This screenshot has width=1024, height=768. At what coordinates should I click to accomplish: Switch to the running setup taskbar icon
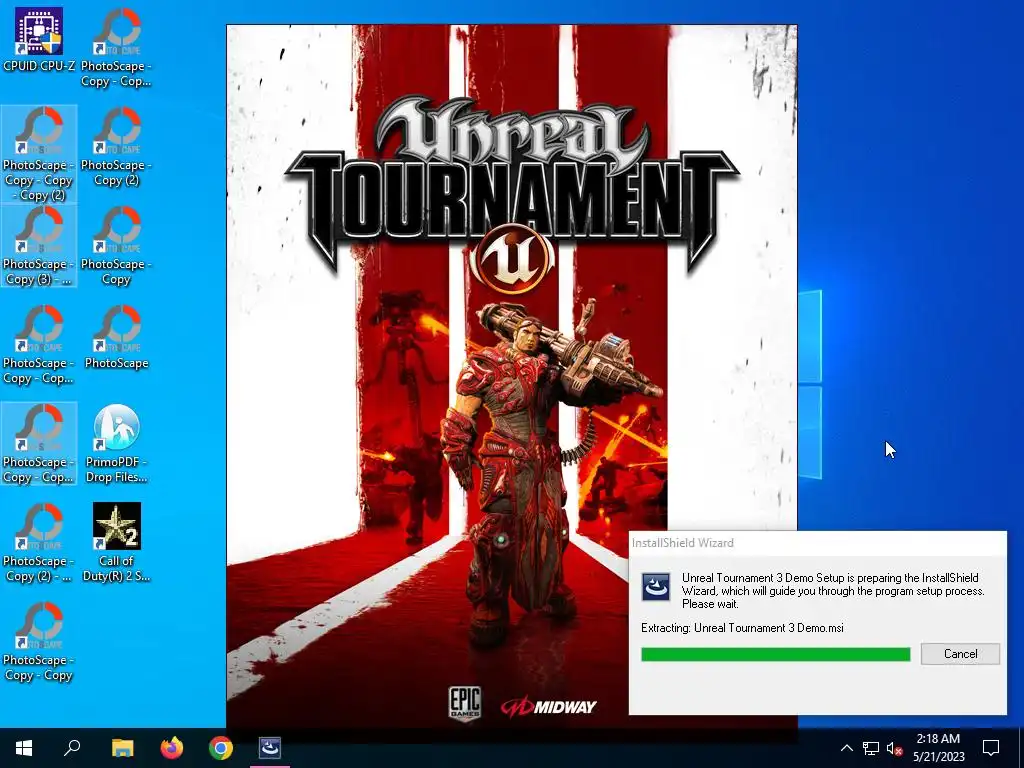(270, 748)
